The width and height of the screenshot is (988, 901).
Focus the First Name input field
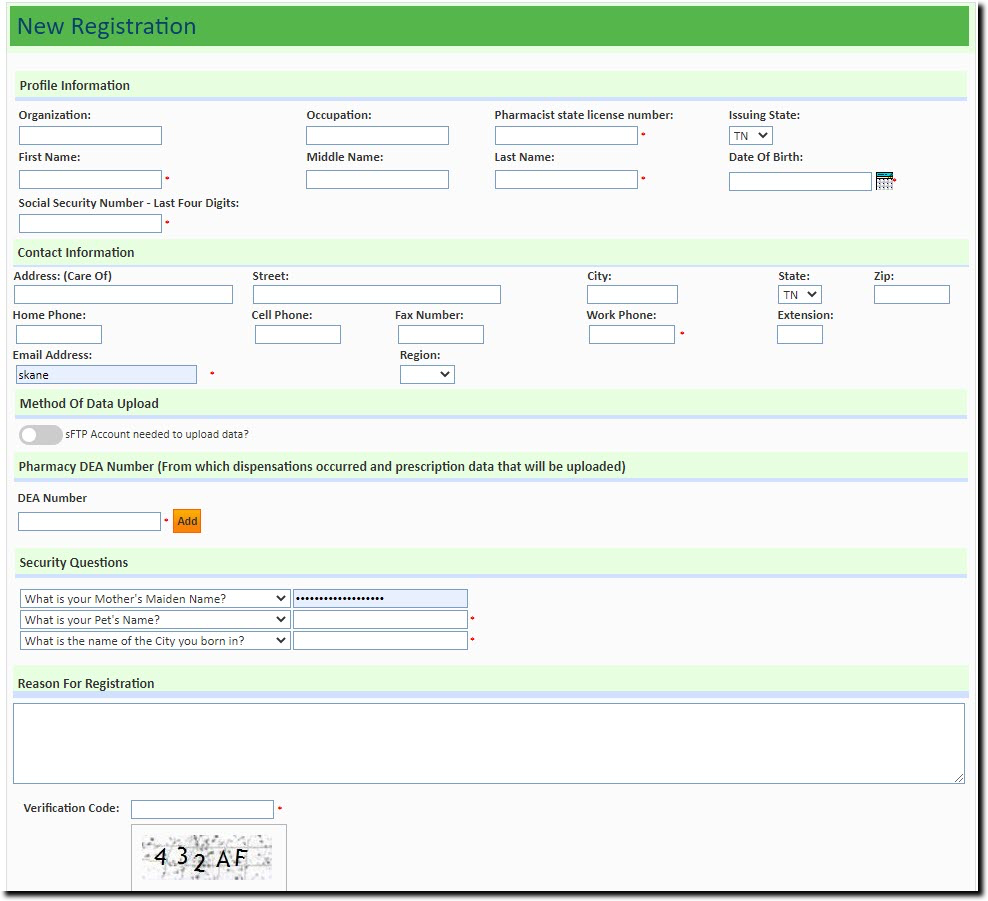click(x=90, y=179)
